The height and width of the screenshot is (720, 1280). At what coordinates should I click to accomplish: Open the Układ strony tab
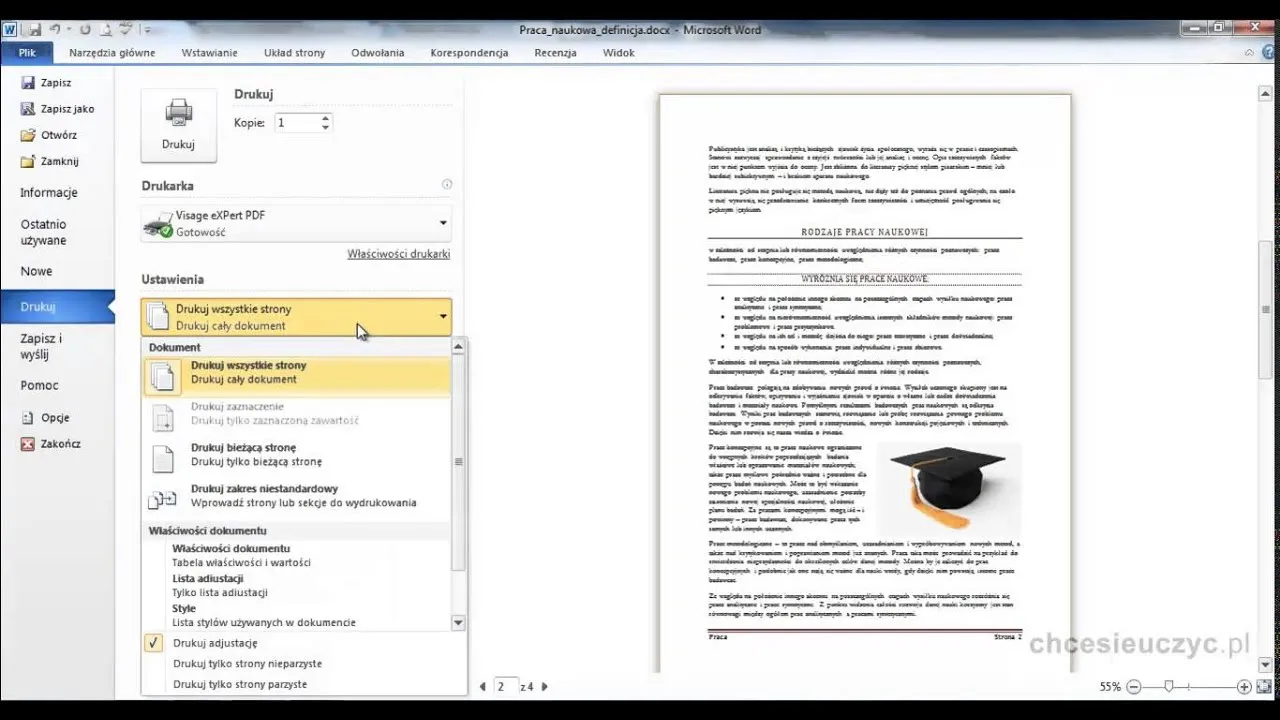coord(294,53)
